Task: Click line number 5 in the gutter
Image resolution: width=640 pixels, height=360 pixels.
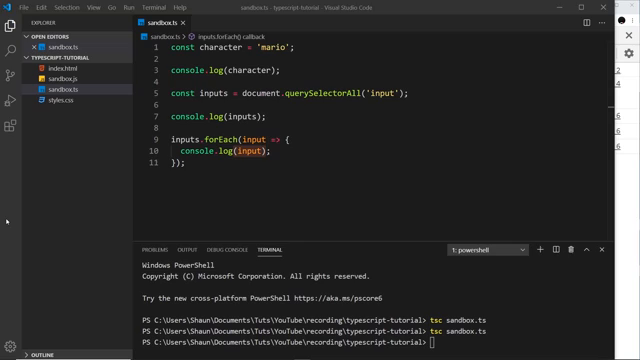Action: point(156,93)
